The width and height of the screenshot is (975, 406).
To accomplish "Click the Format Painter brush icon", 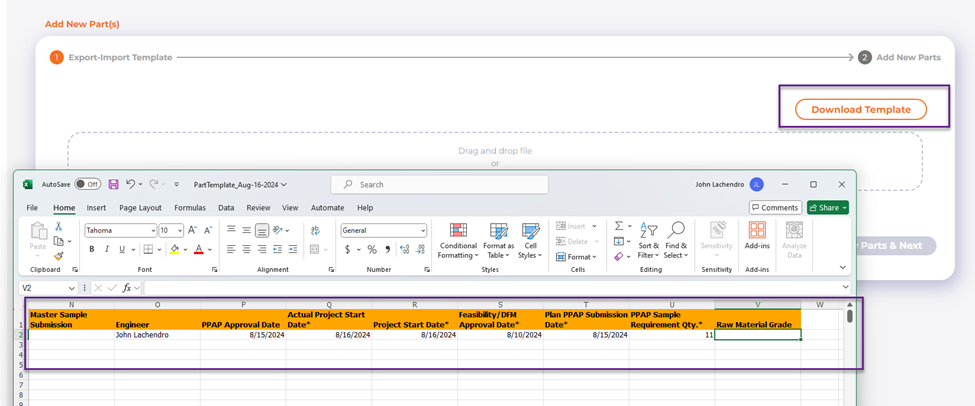I will [59, 256].
